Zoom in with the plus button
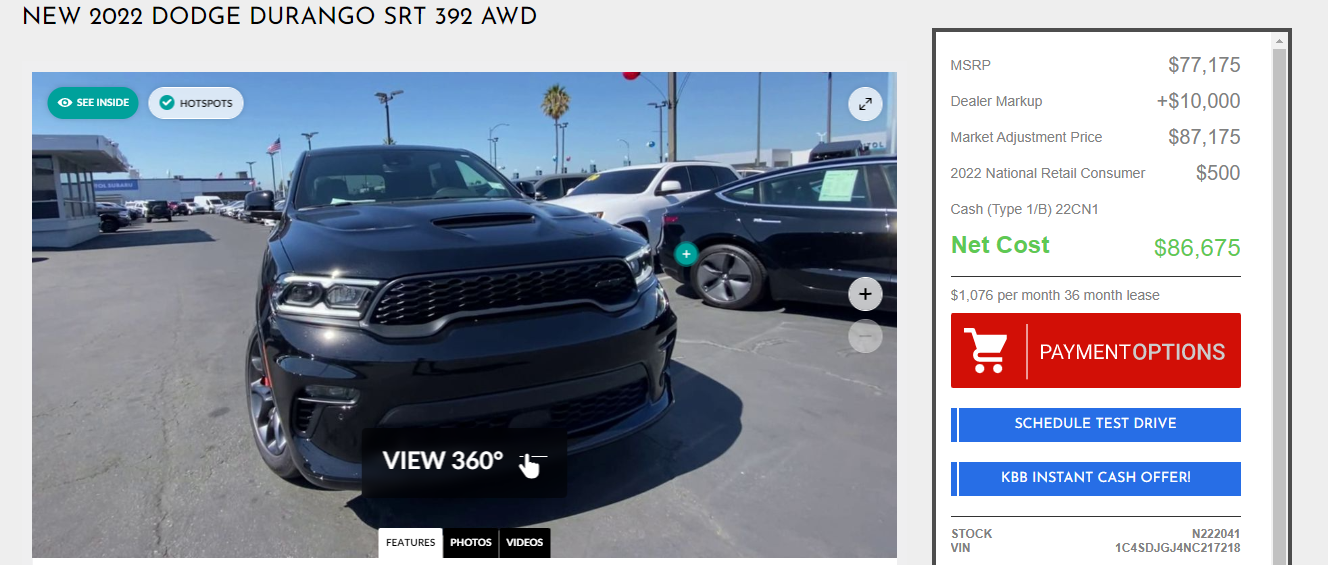This screenshot has height=565, width=1328. click(x=865, y=294)
